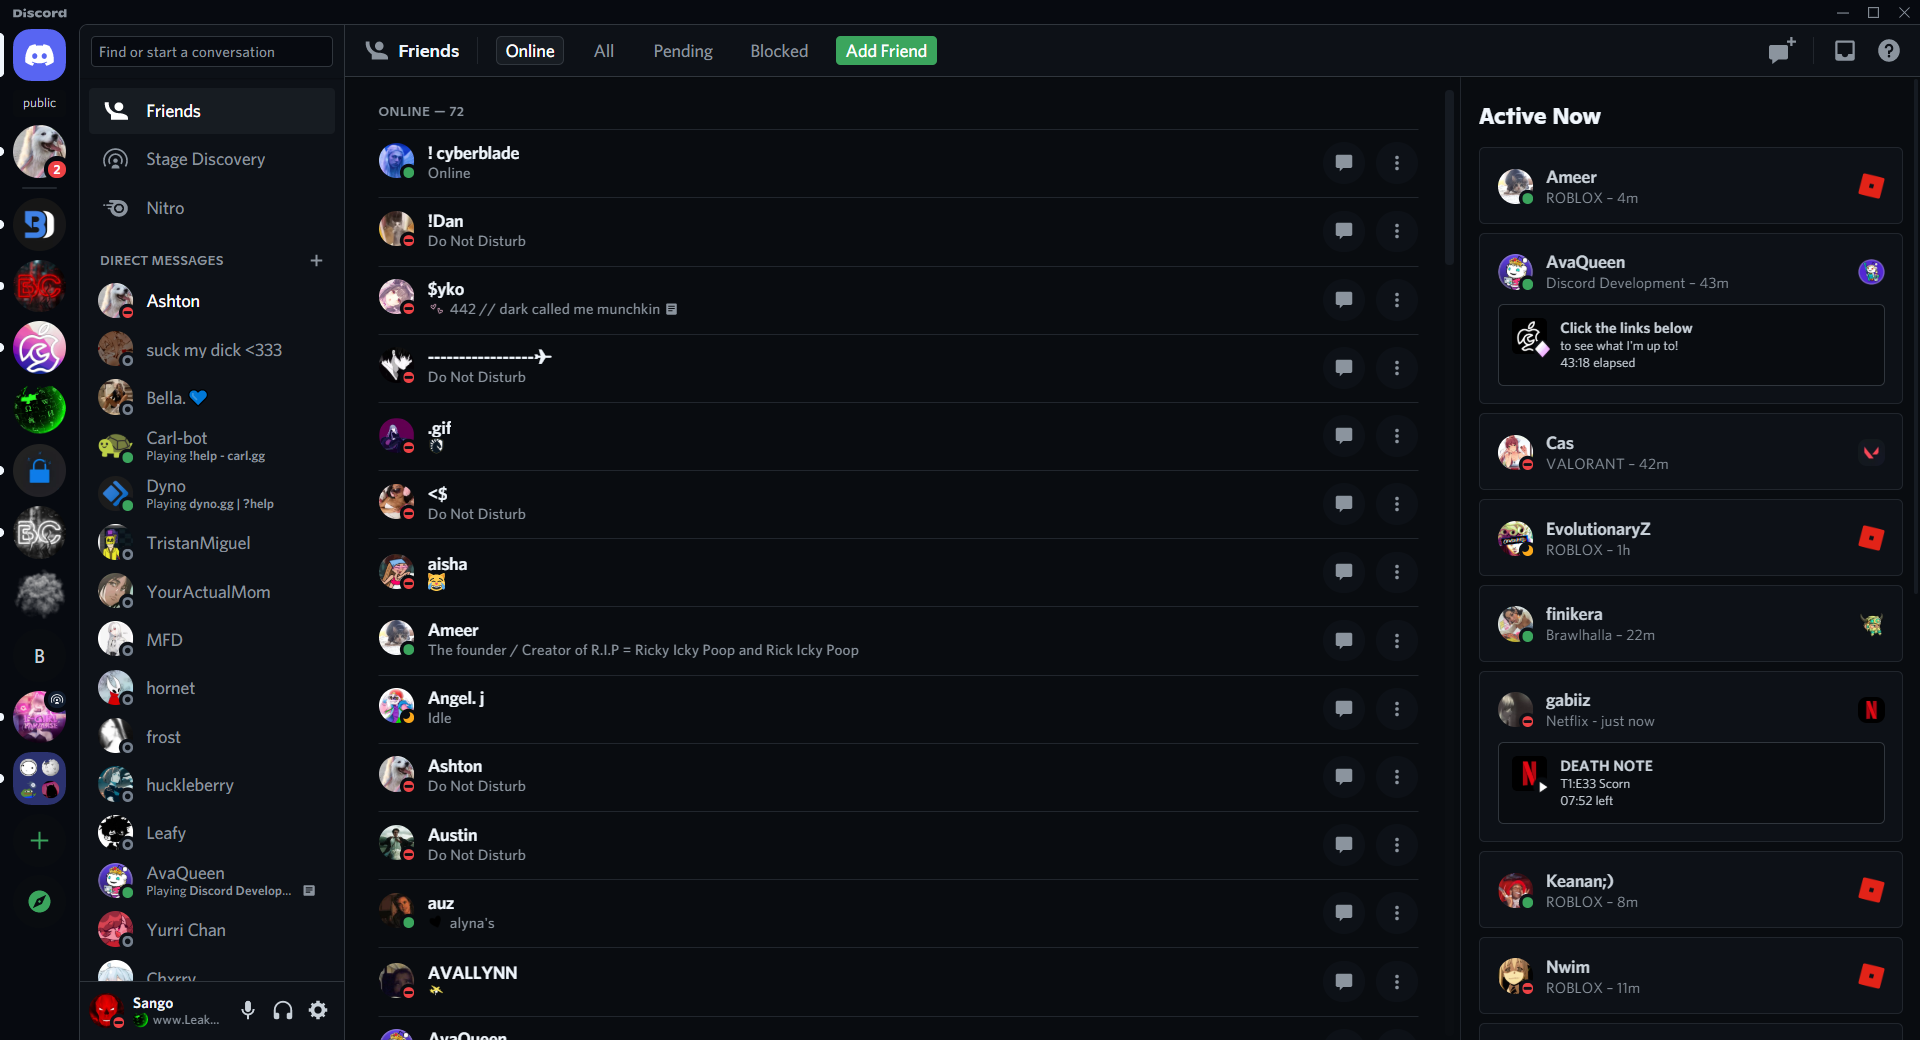Screen dimensions: 1920x1040
Task: Click the Help question mark icon
Action: (1889, 50)
